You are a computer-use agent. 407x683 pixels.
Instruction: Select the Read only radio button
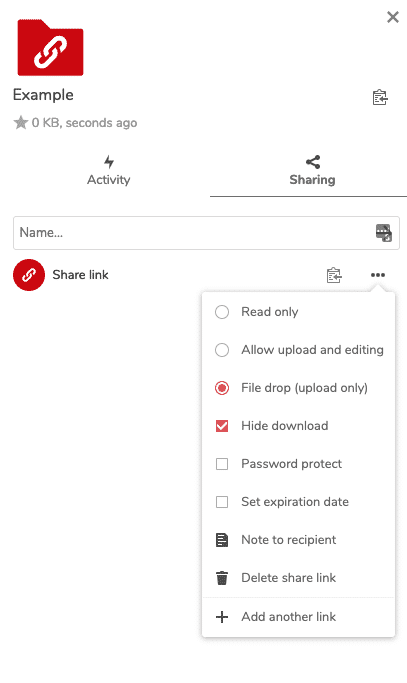click(222, 312)
